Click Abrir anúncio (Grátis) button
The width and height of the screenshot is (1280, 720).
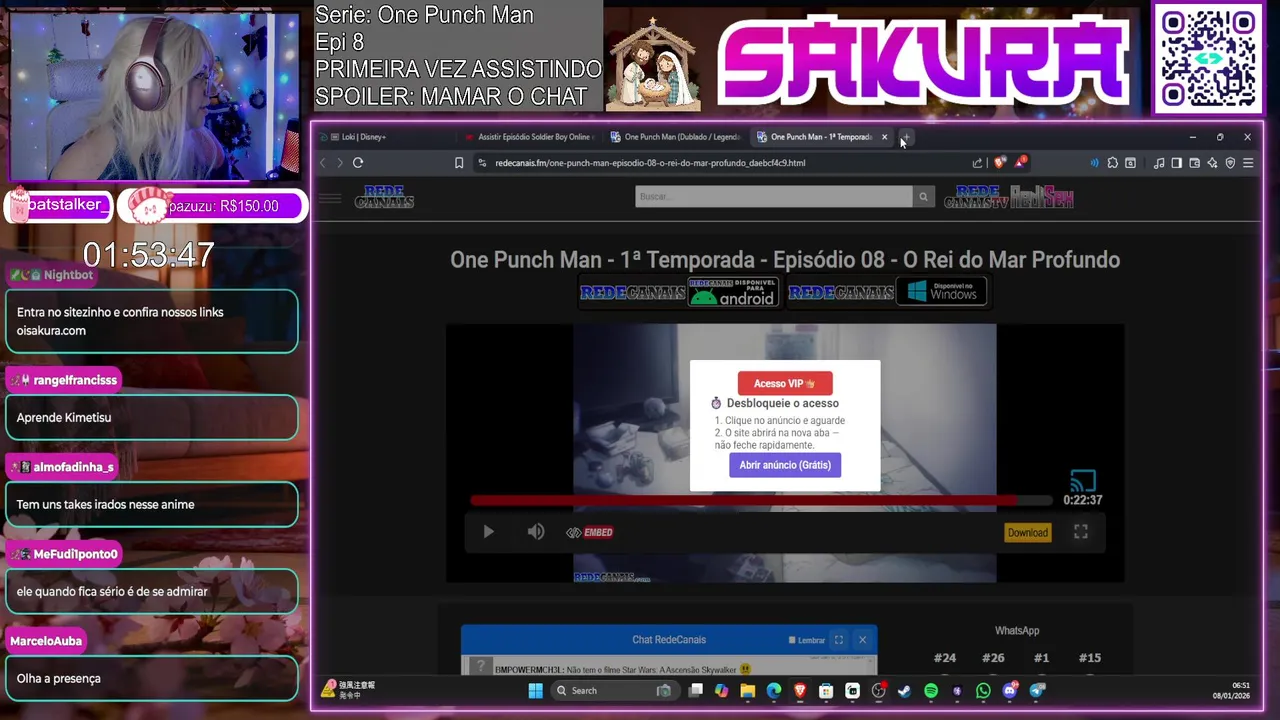[785, 465]
